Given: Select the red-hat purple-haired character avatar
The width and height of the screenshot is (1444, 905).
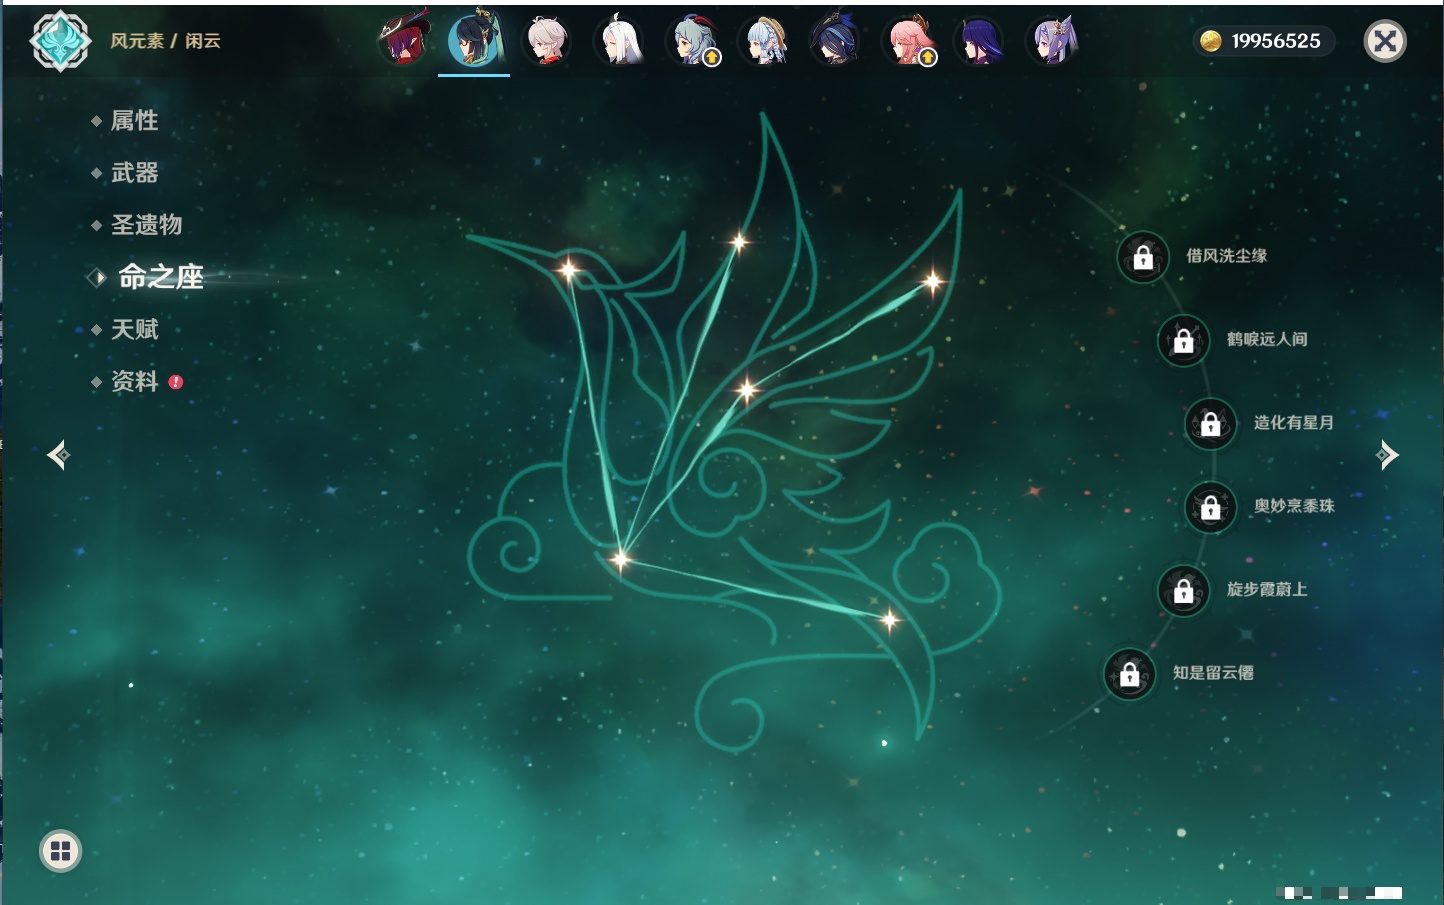Looking at the screenshot, I should click(x=403, y=40).
